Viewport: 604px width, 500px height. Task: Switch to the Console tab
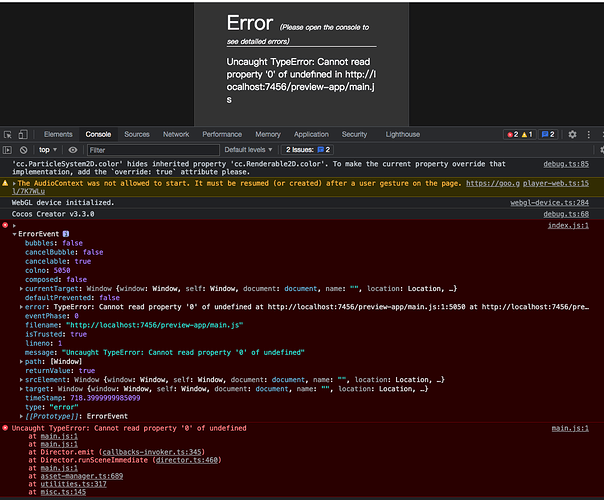pyautogui.click(x=98, y=134)
